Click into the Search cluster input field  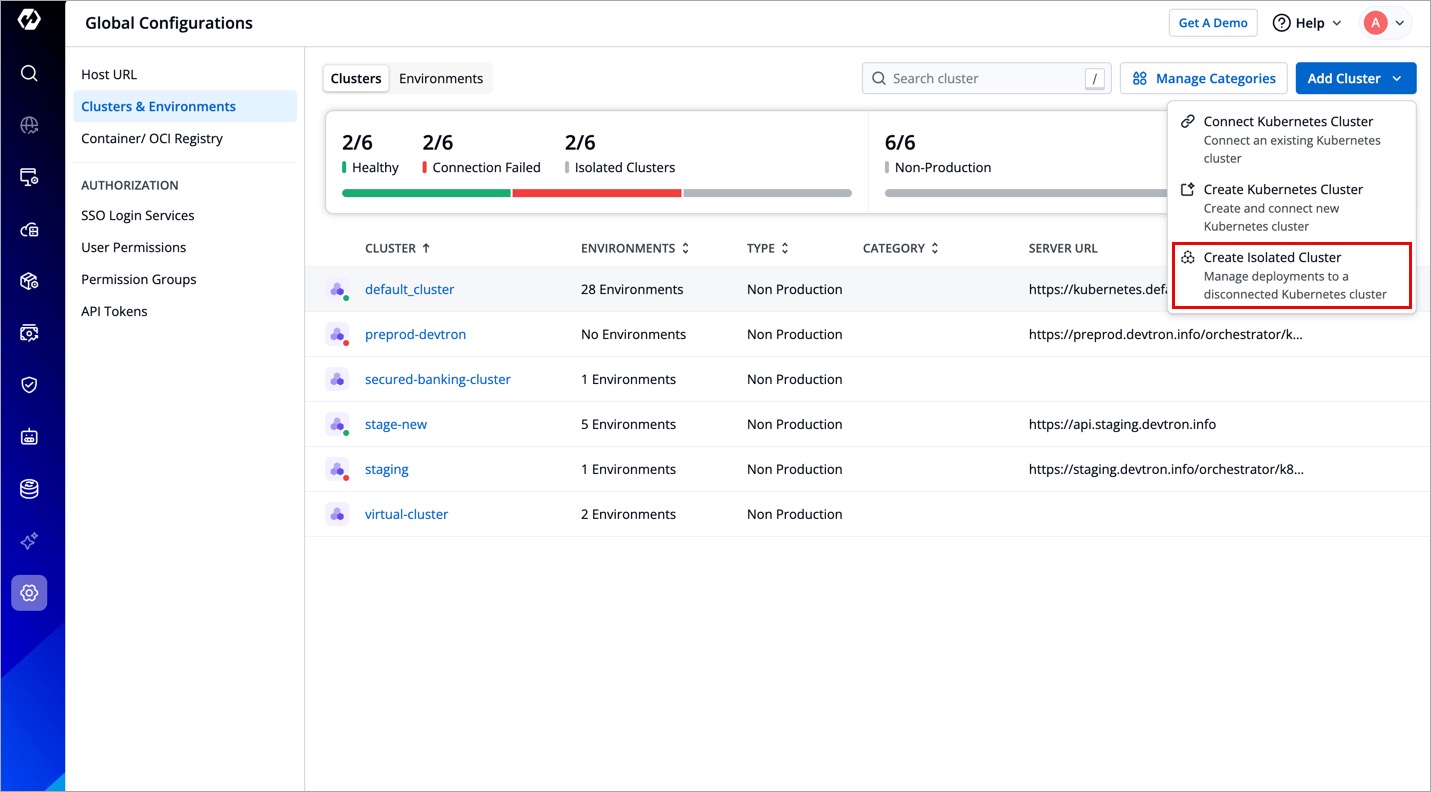[x=980, y=78]
